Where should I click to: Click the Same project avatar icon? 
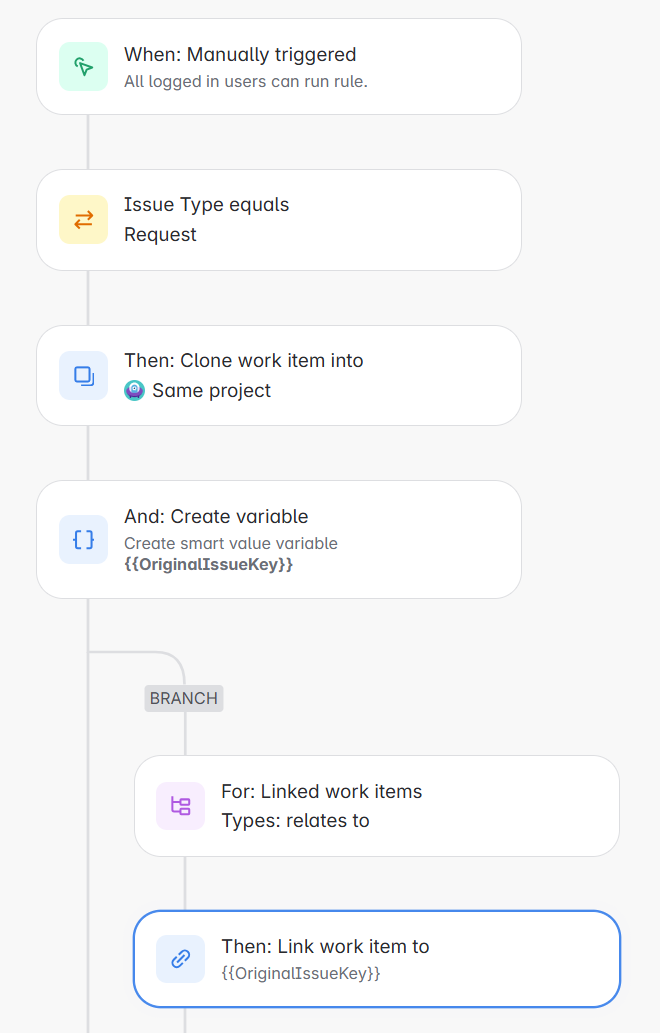[133, 391]
